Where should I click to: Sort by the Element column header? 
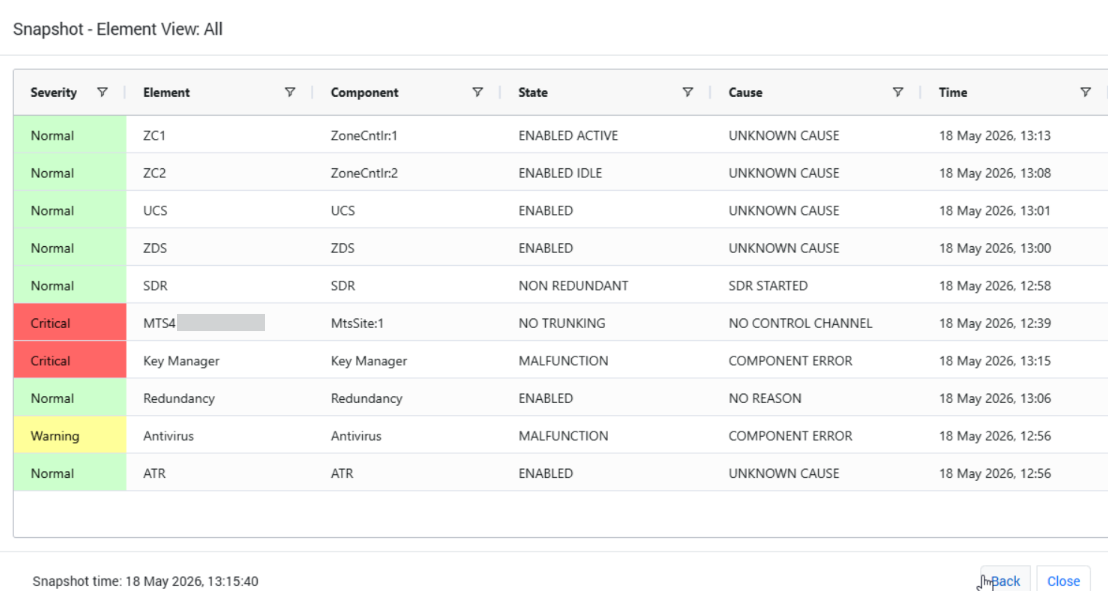166,93
